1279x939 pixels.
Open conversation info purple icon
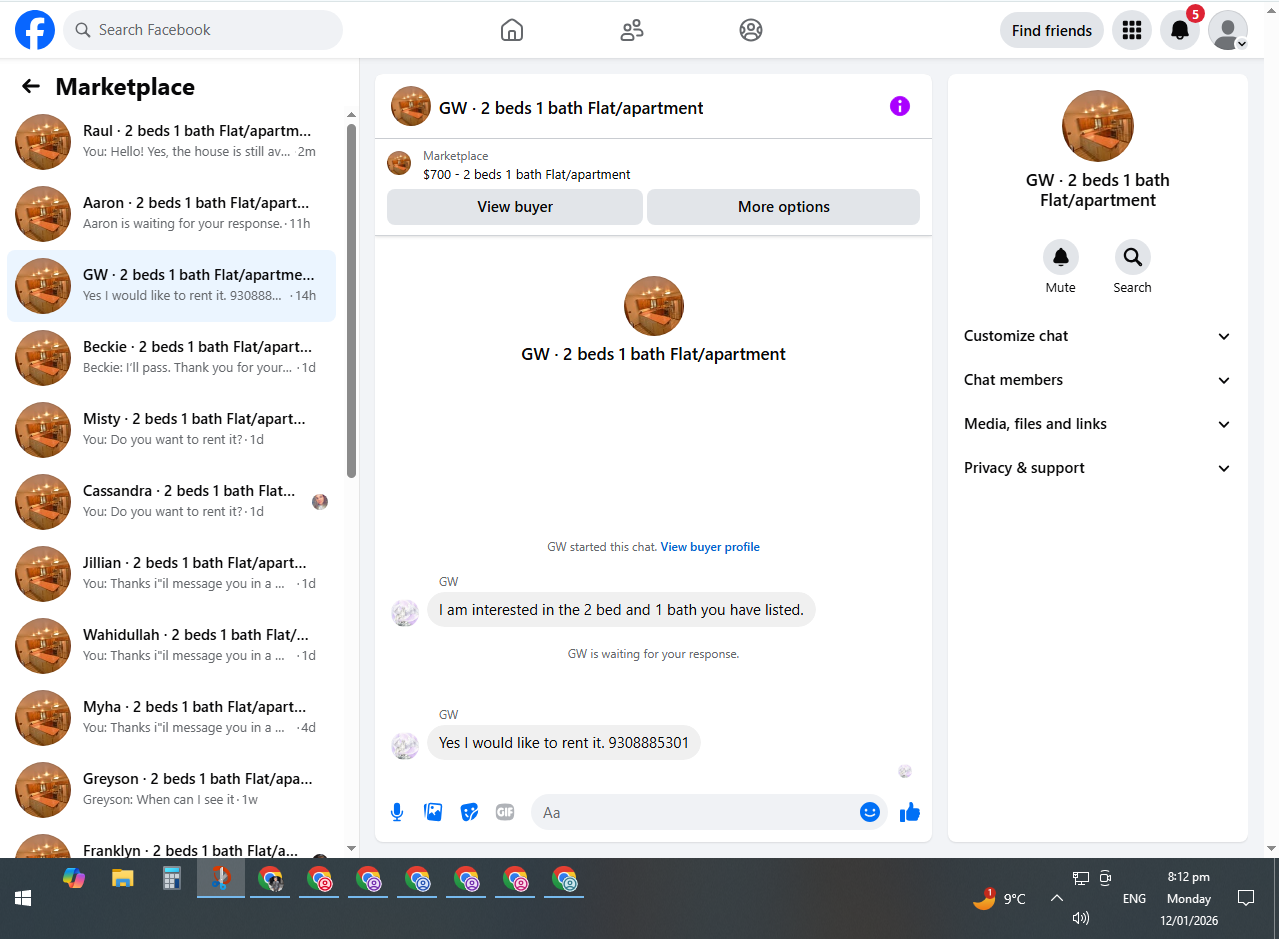tap(900, 106)
